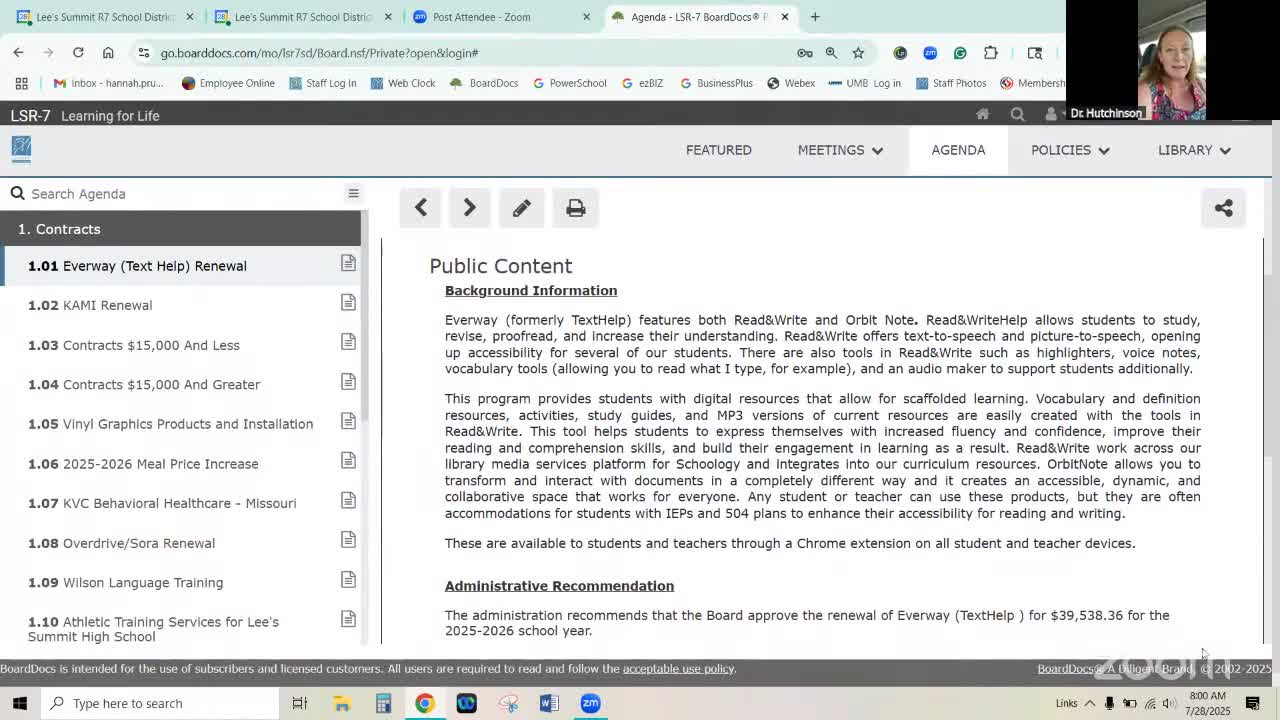Toggle the agenda list menu icon
Viewport: 1280px width, 720px height.
[353, 193]
